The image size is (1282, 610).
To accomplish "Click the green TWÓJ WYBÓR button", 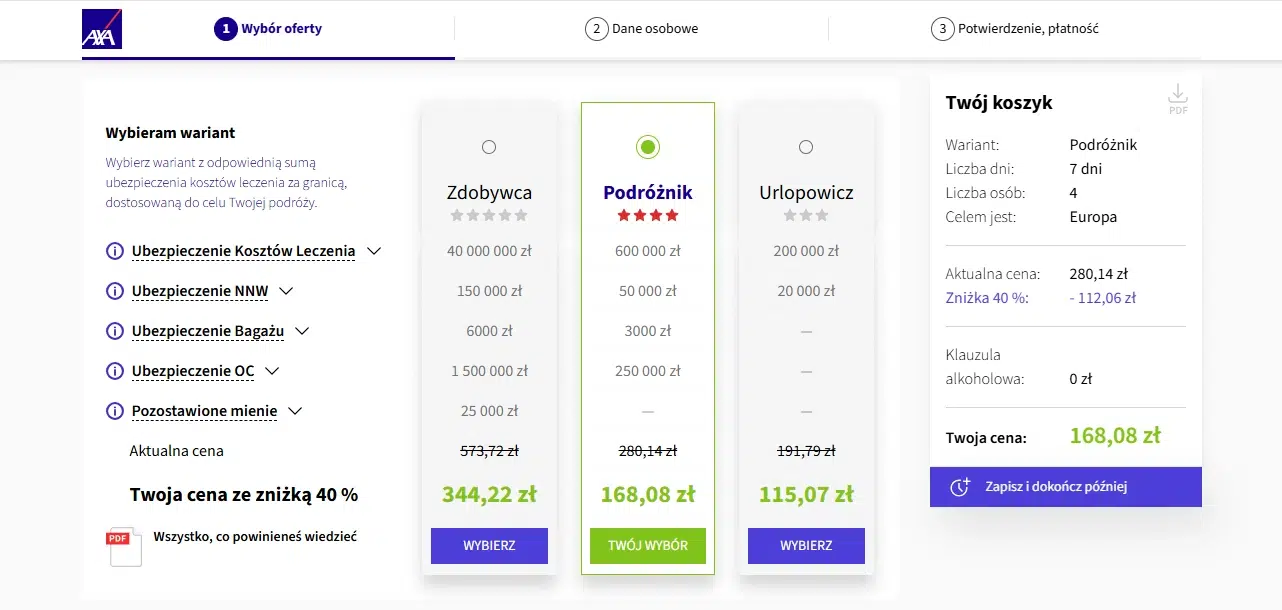I will [x=648, y=546].
